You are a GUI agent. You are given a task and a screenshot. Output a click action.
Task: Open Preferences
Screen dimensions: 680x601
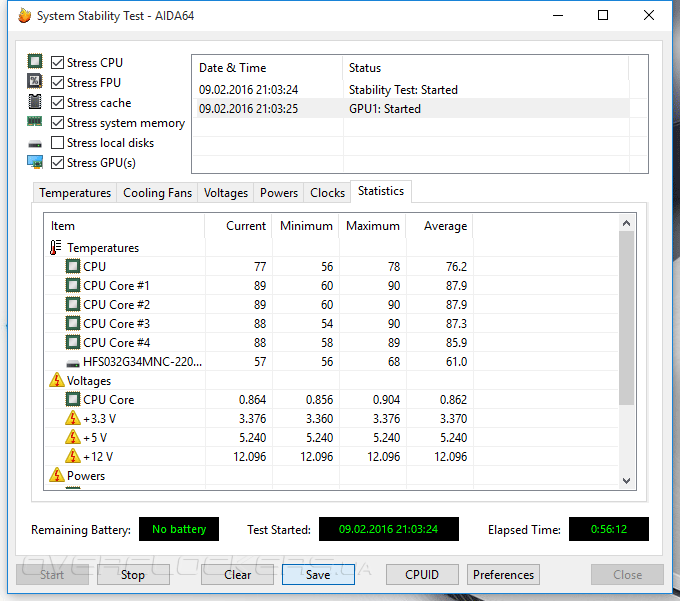point(503,575)
